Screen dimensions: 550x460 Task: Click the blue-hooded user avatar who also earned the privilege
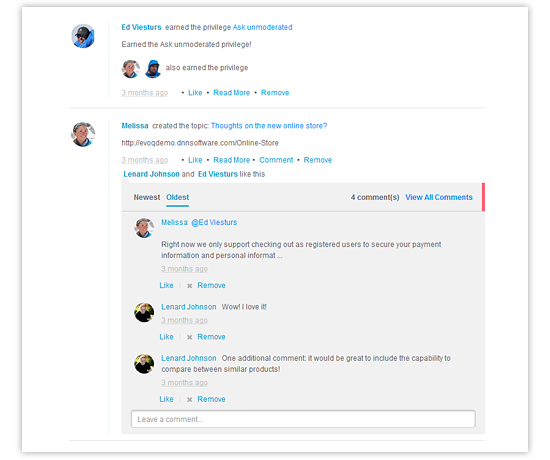pos(153,69)
